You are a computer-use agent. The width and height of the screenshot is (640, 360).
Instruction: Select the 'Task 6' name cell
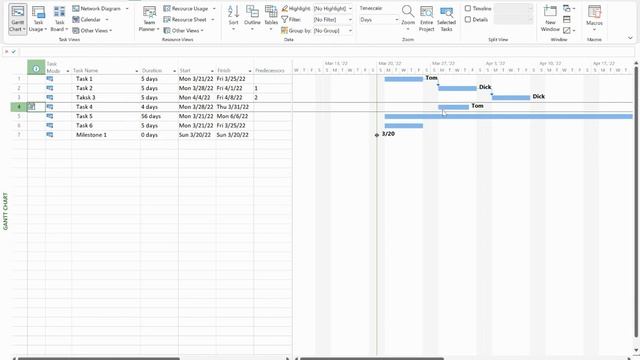106,125
